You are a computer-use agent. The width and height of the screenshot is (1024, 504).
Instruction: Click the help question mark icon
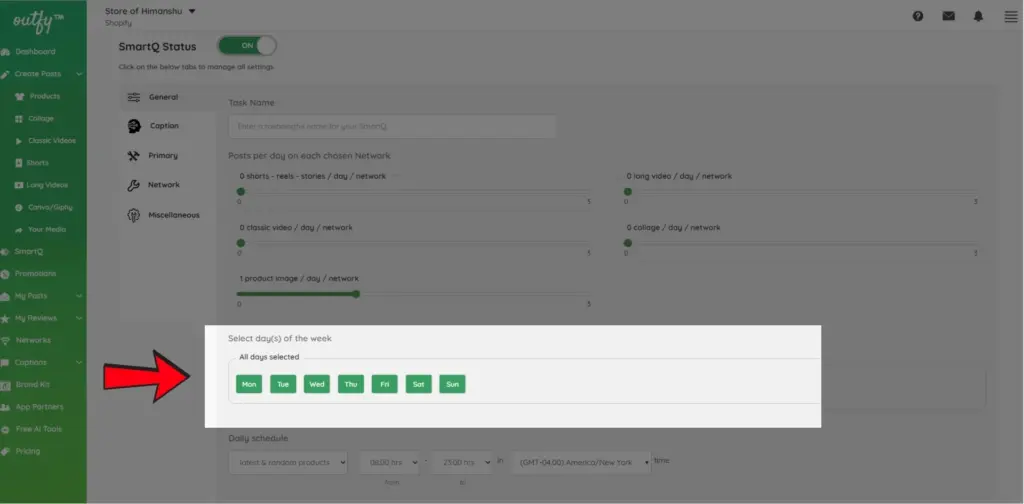coord(918,16)
